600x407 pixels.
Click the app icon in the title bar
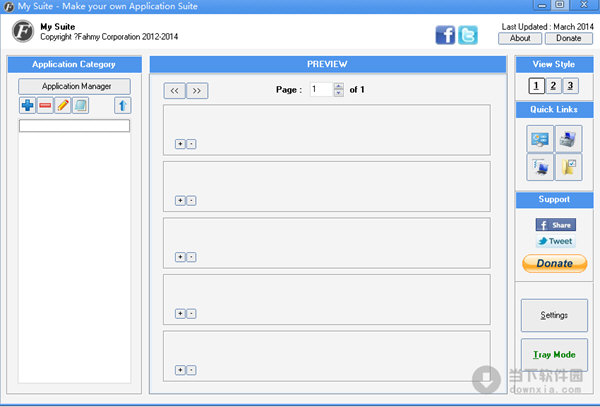coord(8,7)
